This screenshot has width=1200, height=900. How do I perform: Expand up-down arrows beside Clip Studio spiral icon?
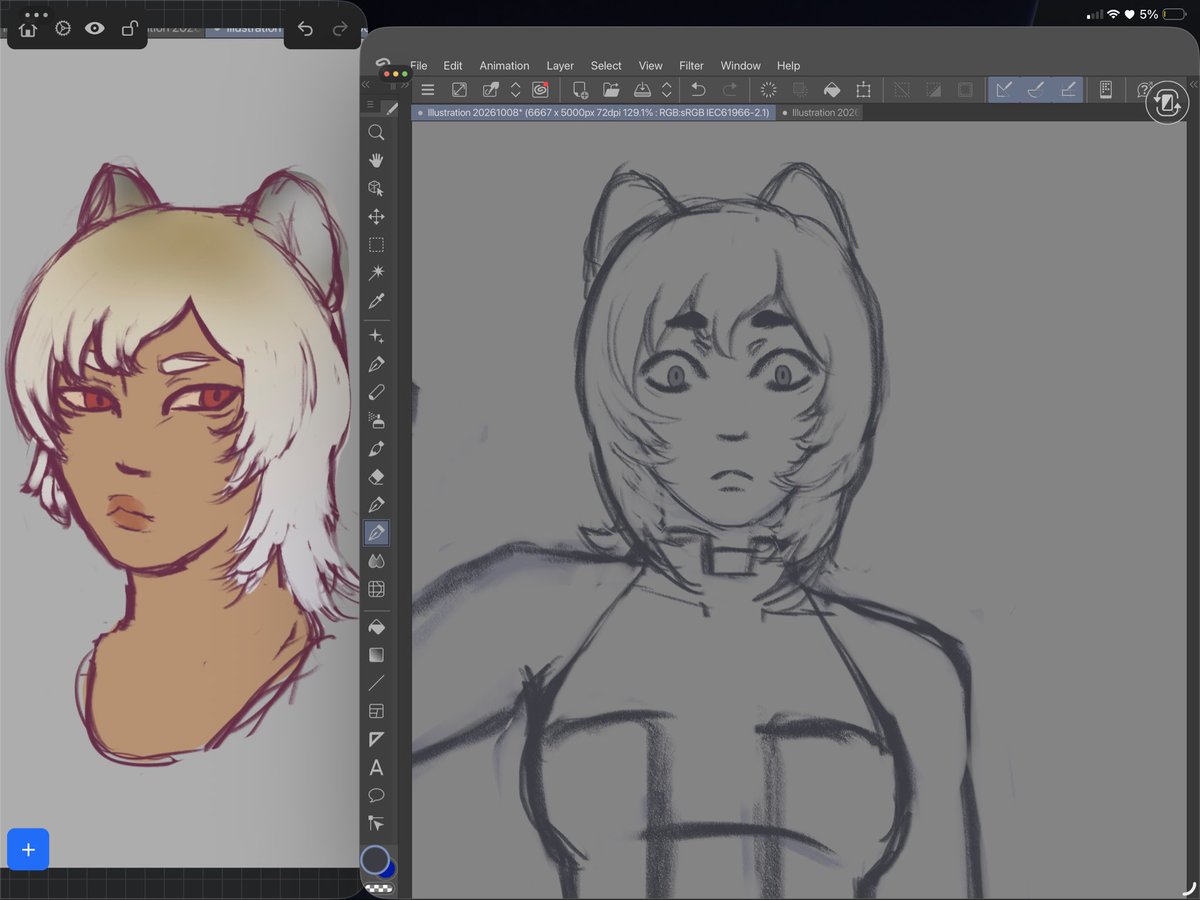[x=516, y=90]
